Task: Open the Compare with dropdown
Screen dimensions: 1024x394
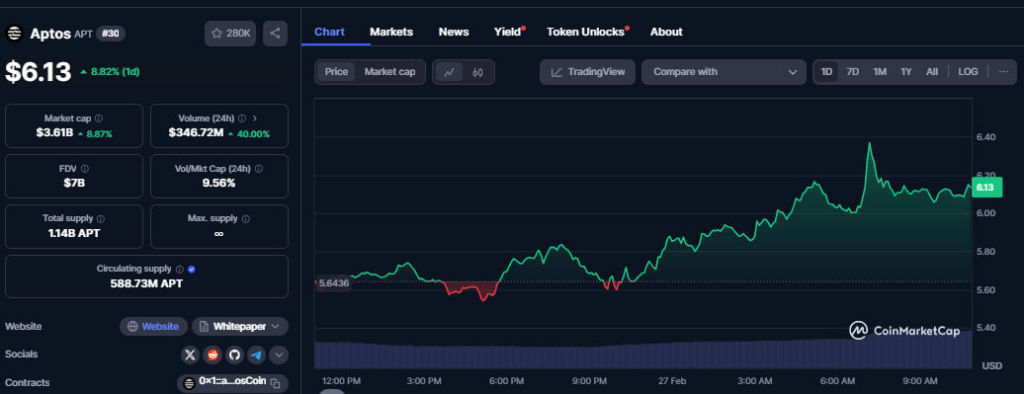Action: coord(724,72)
